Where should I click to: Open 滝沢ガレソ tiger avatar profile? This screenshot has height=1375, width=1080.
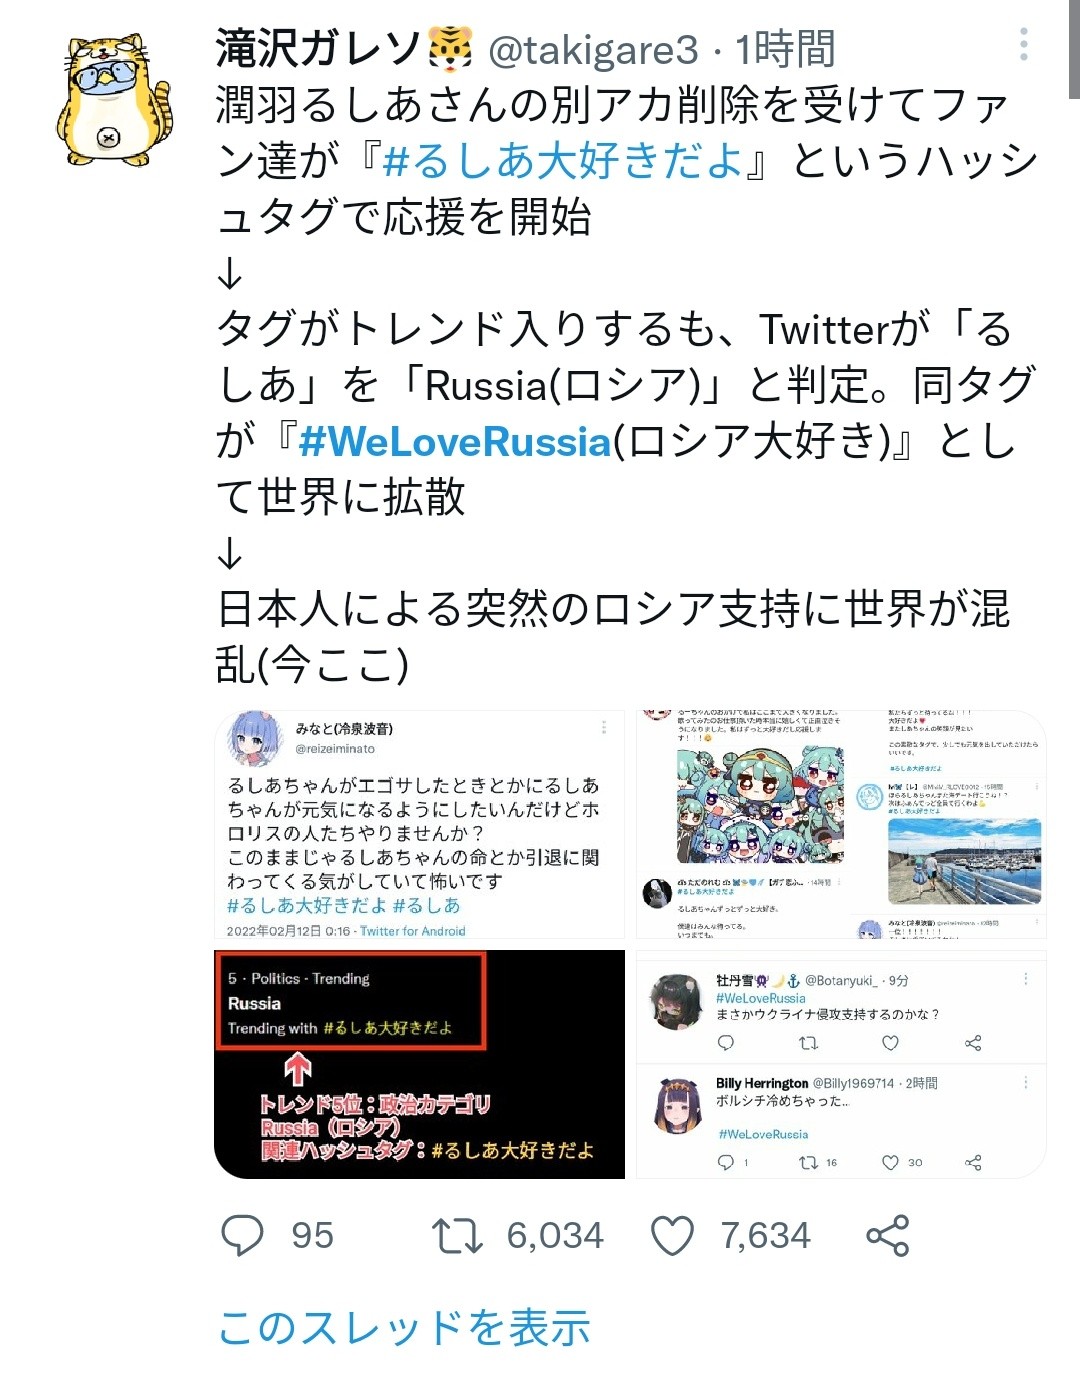point(113,98)
